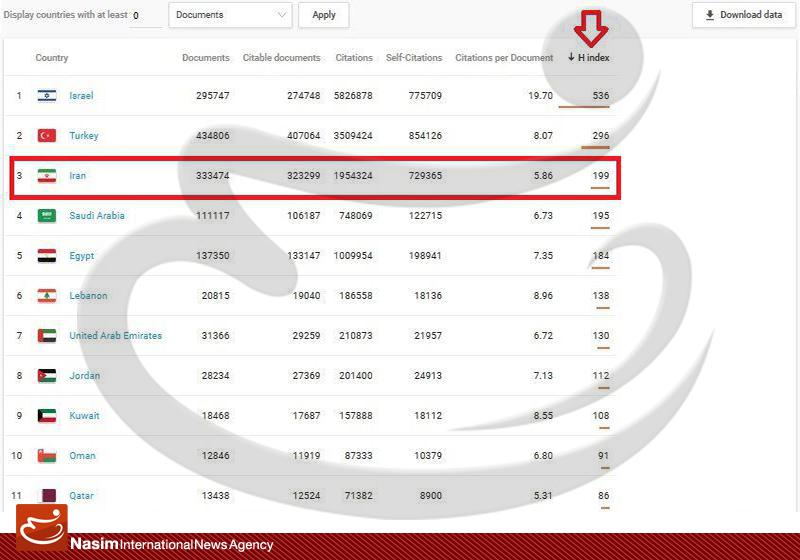Click the Turkey flag icon
Screen dimensions: 800x560
click(47, 136)
